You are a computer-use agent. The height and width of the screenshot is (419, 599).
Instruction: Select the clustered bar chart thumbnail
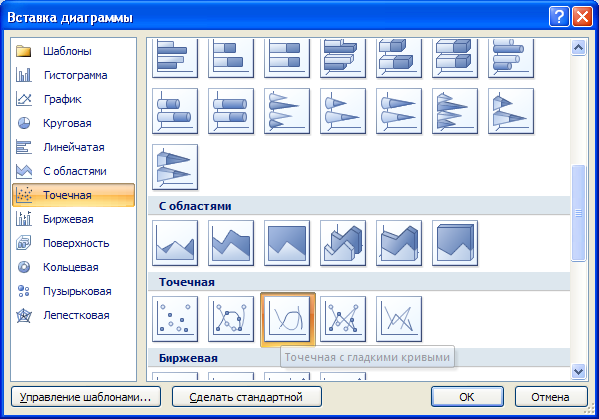pyautogui.click(x=175, y=58)
